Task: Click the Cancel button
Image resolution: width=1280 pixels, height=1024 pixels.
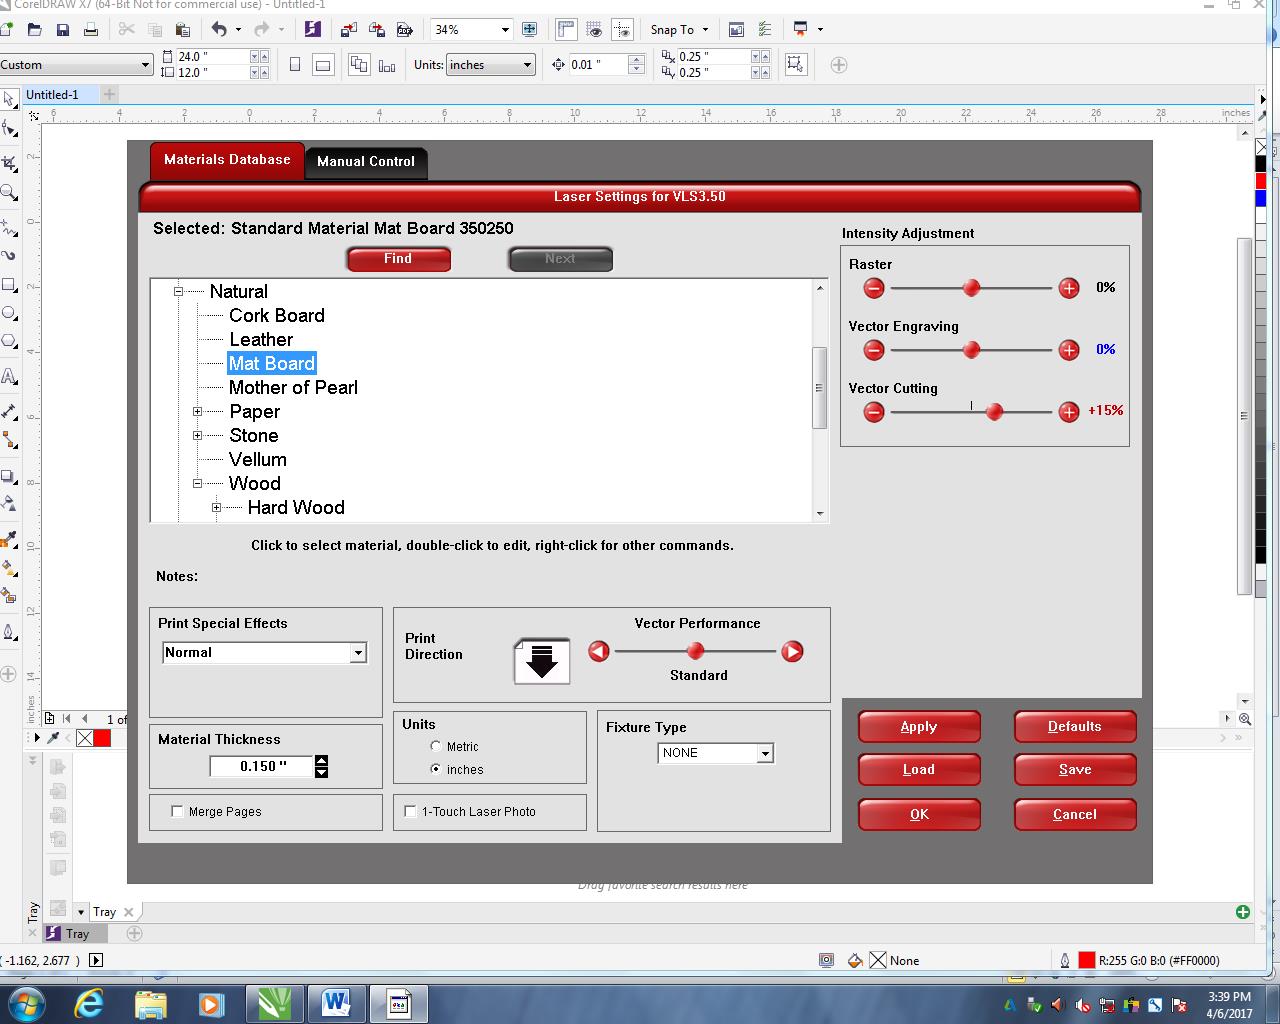Action: (x=1075, y=815)
